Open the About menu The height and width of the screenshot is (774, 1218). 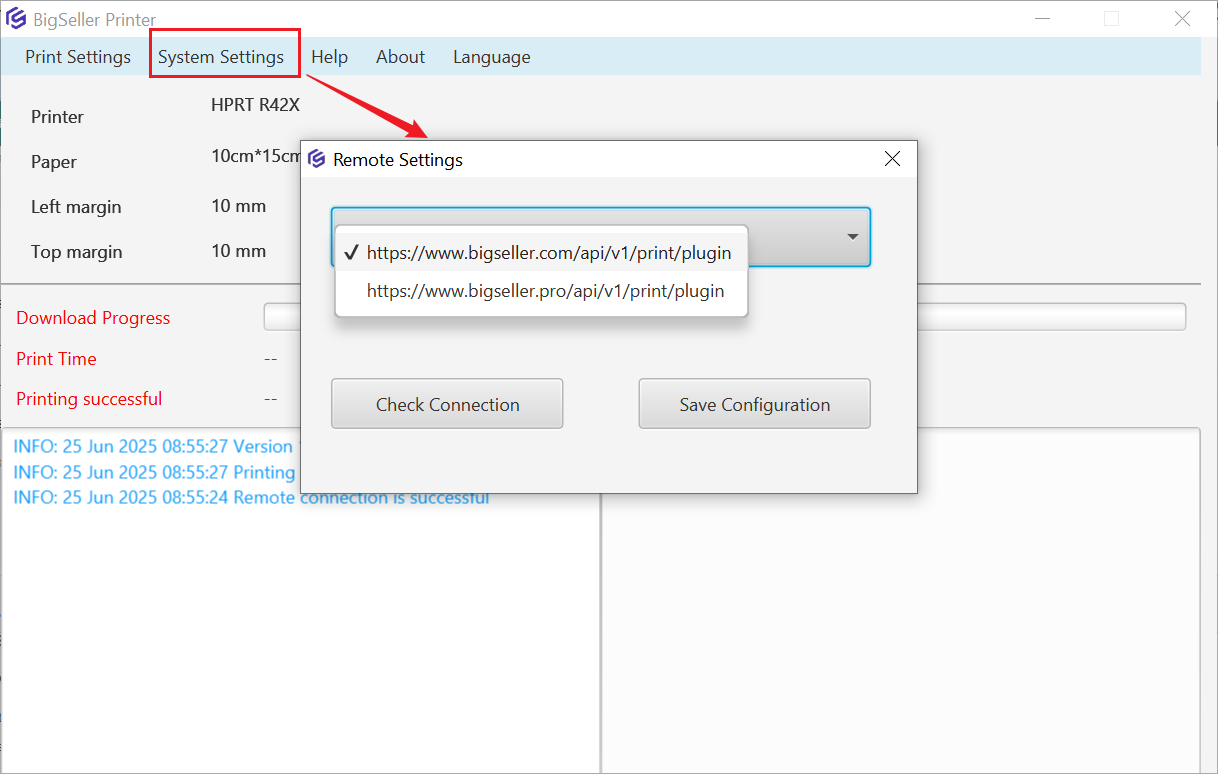(400, 57)
